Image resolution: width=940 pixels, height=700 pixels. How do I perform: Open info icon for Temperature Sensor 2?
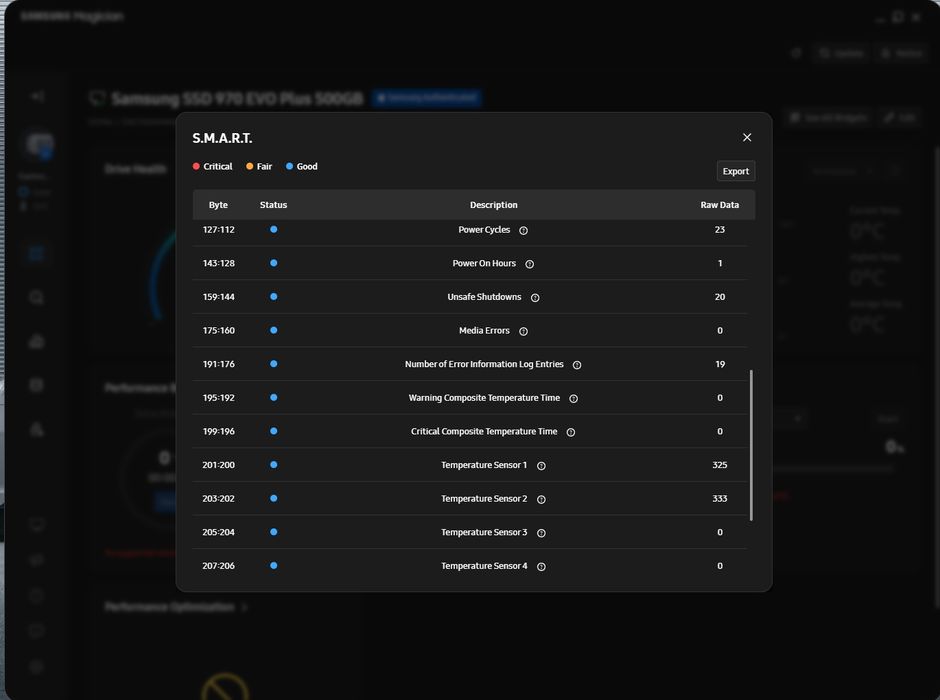pyautogui.click(x=541, y=499)
